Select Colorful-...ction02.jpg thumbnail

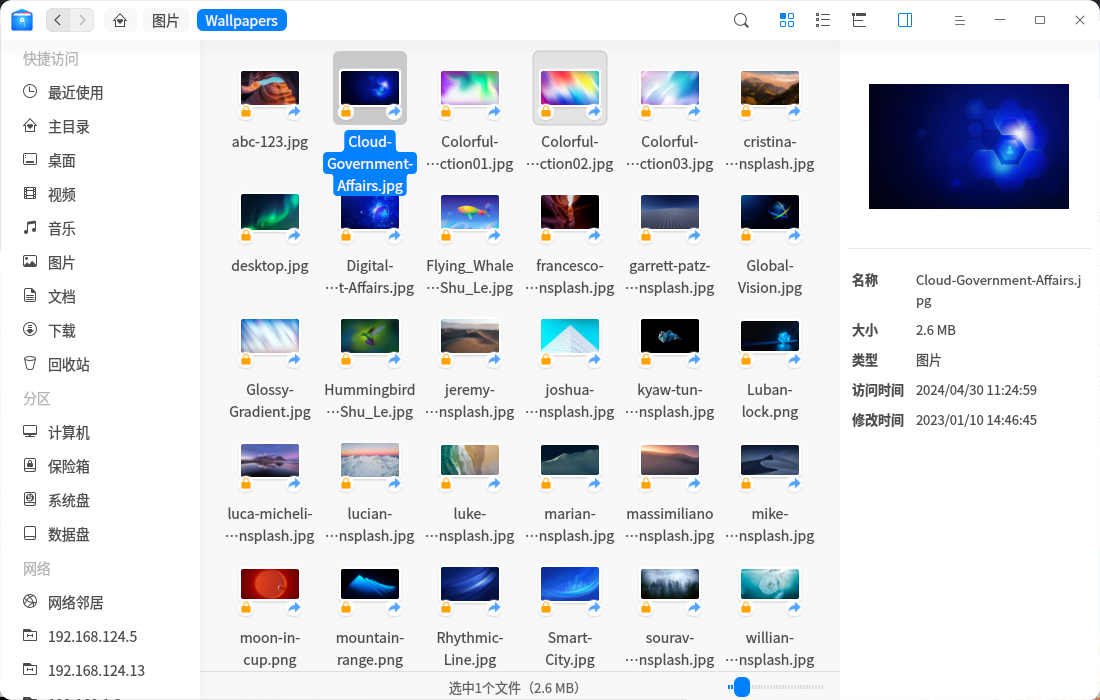pos(570,89)
